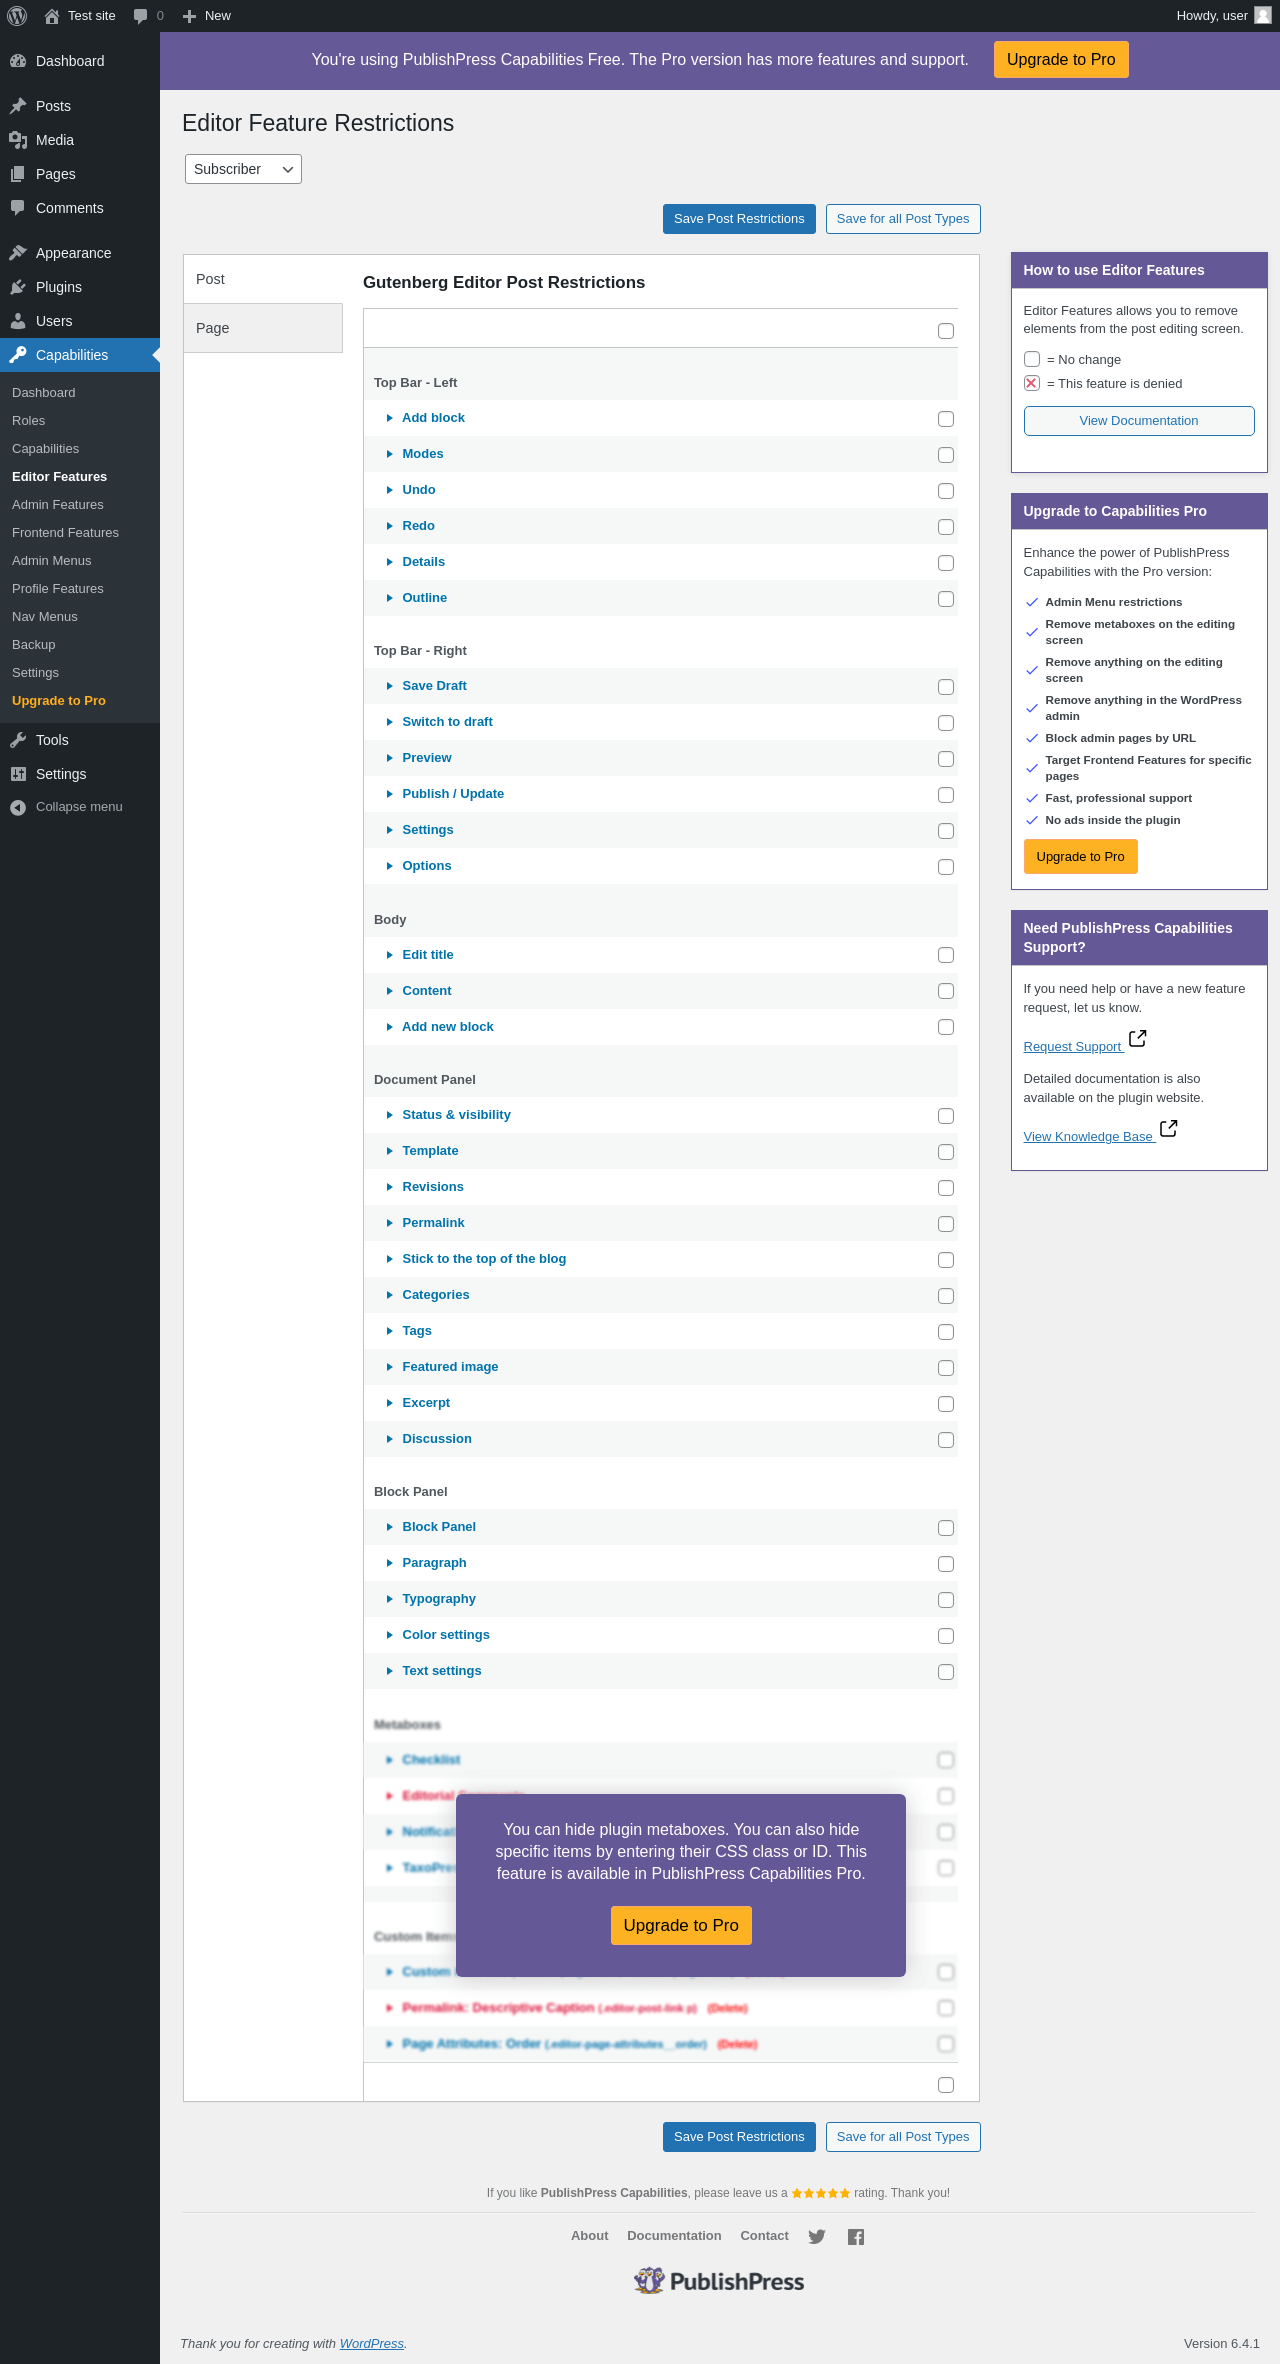Screen dimensions: 1280x2364
Task: Check the Typography restriction checkbox
Action: pyautogui.click(x=946, y=1600)
